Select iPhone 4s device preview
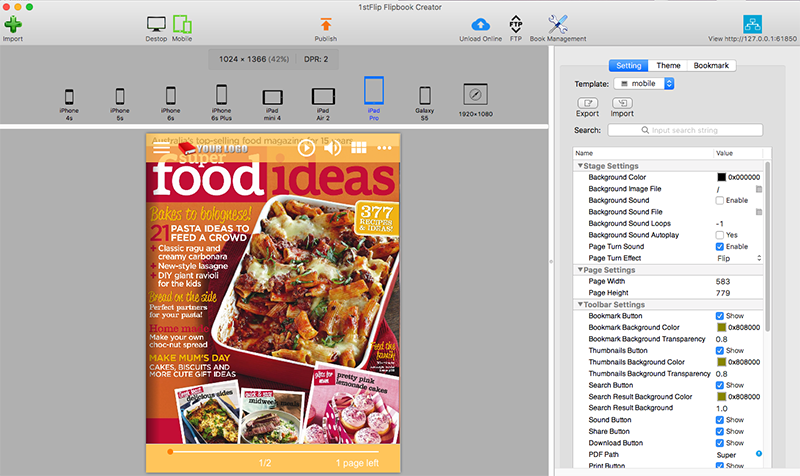This screenshot has height=476, width=800. click(69, 96)
